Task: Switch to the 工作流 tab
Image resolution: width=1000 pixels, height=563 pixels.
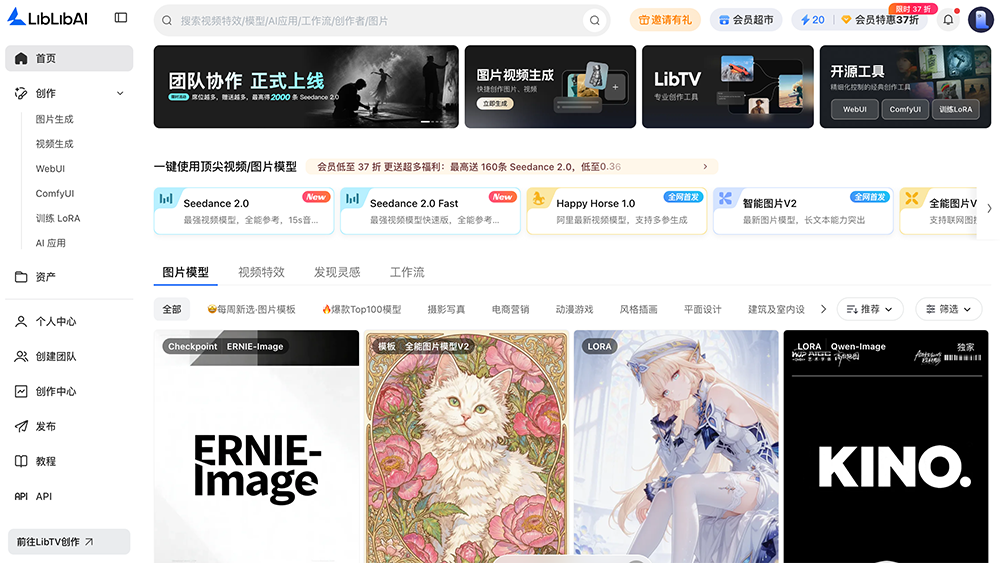Action: (407, 272)
